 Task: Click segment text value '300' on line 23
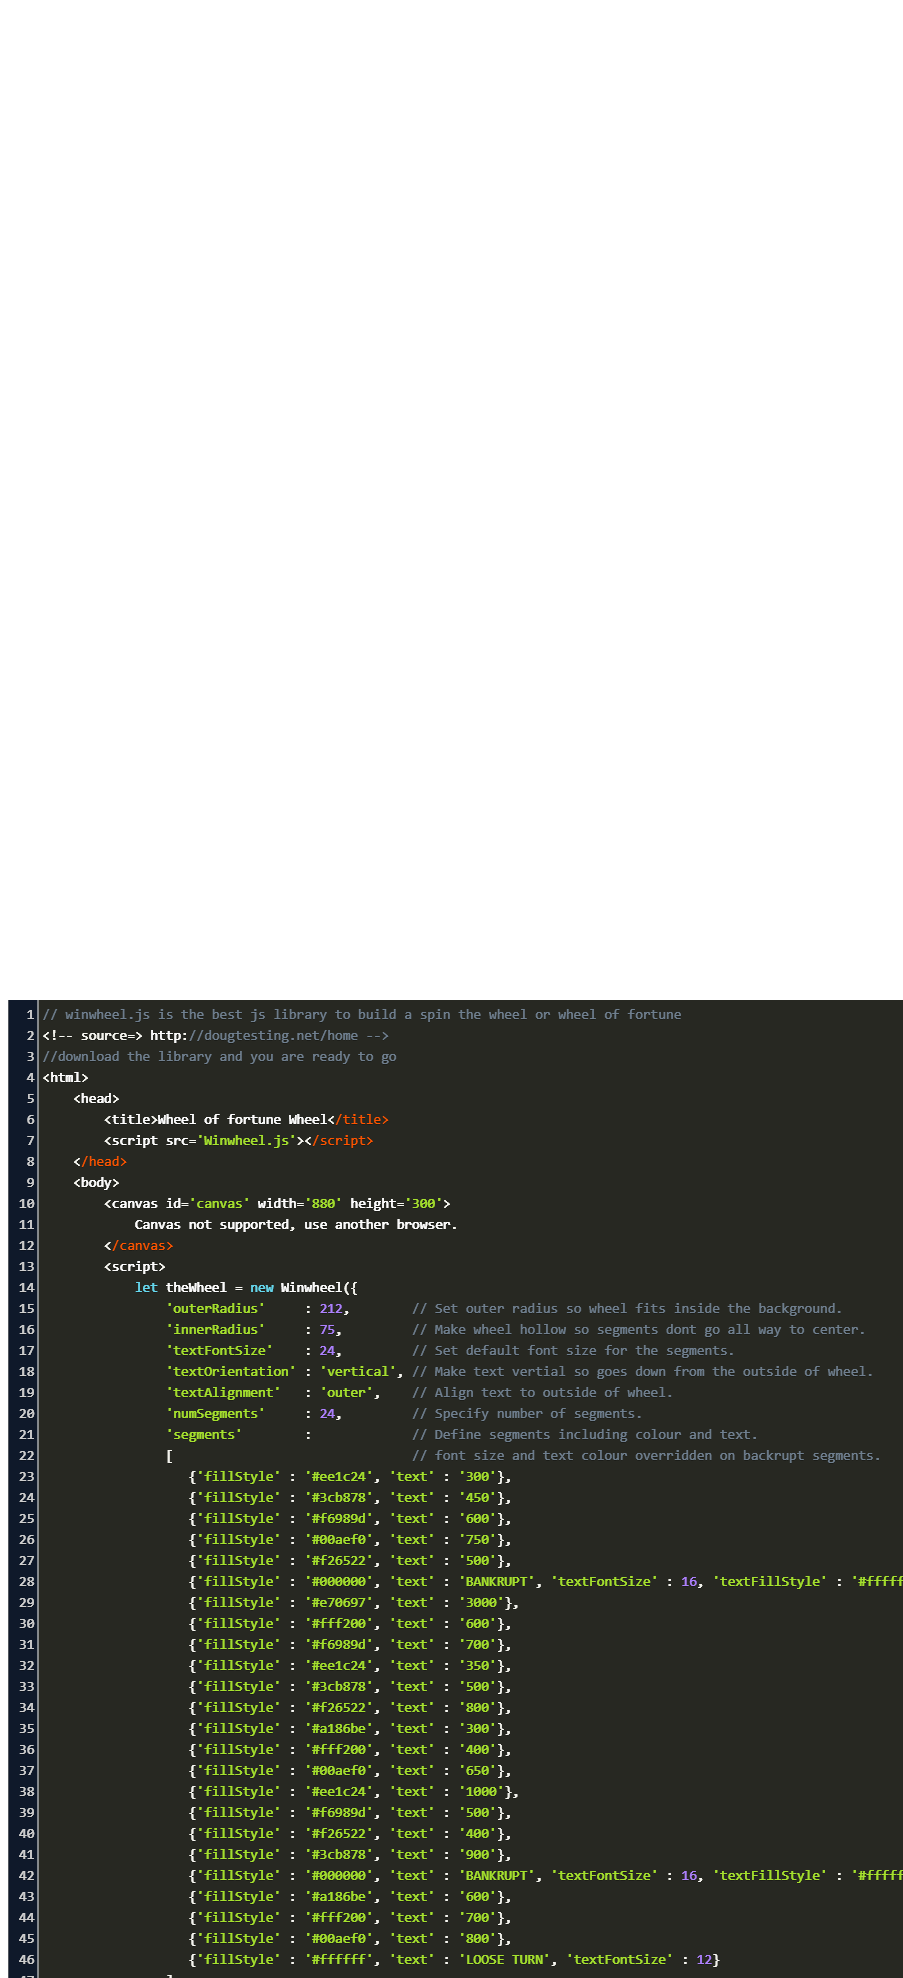477,1476
